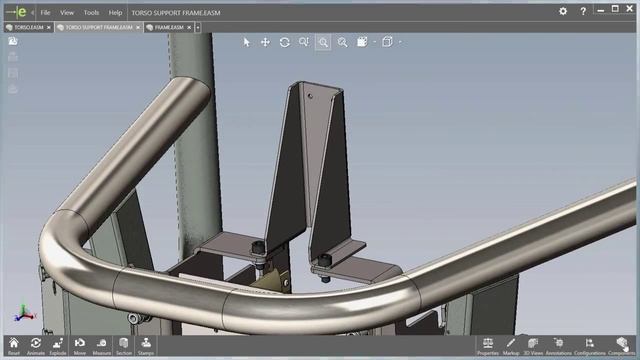Open the 3D Views panel

coord(533,346)
